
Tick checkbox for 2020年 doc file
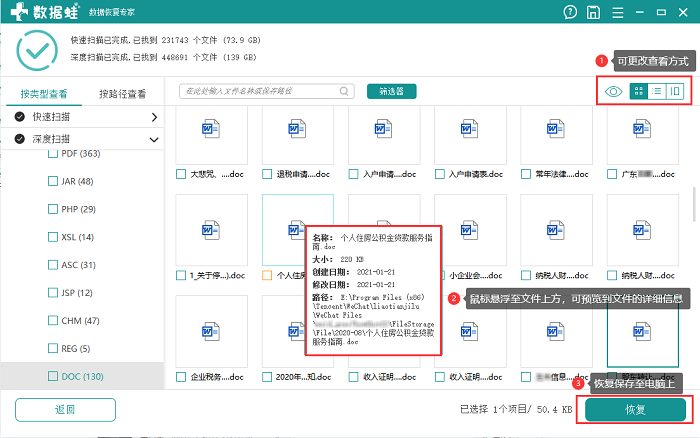(267, 377)
